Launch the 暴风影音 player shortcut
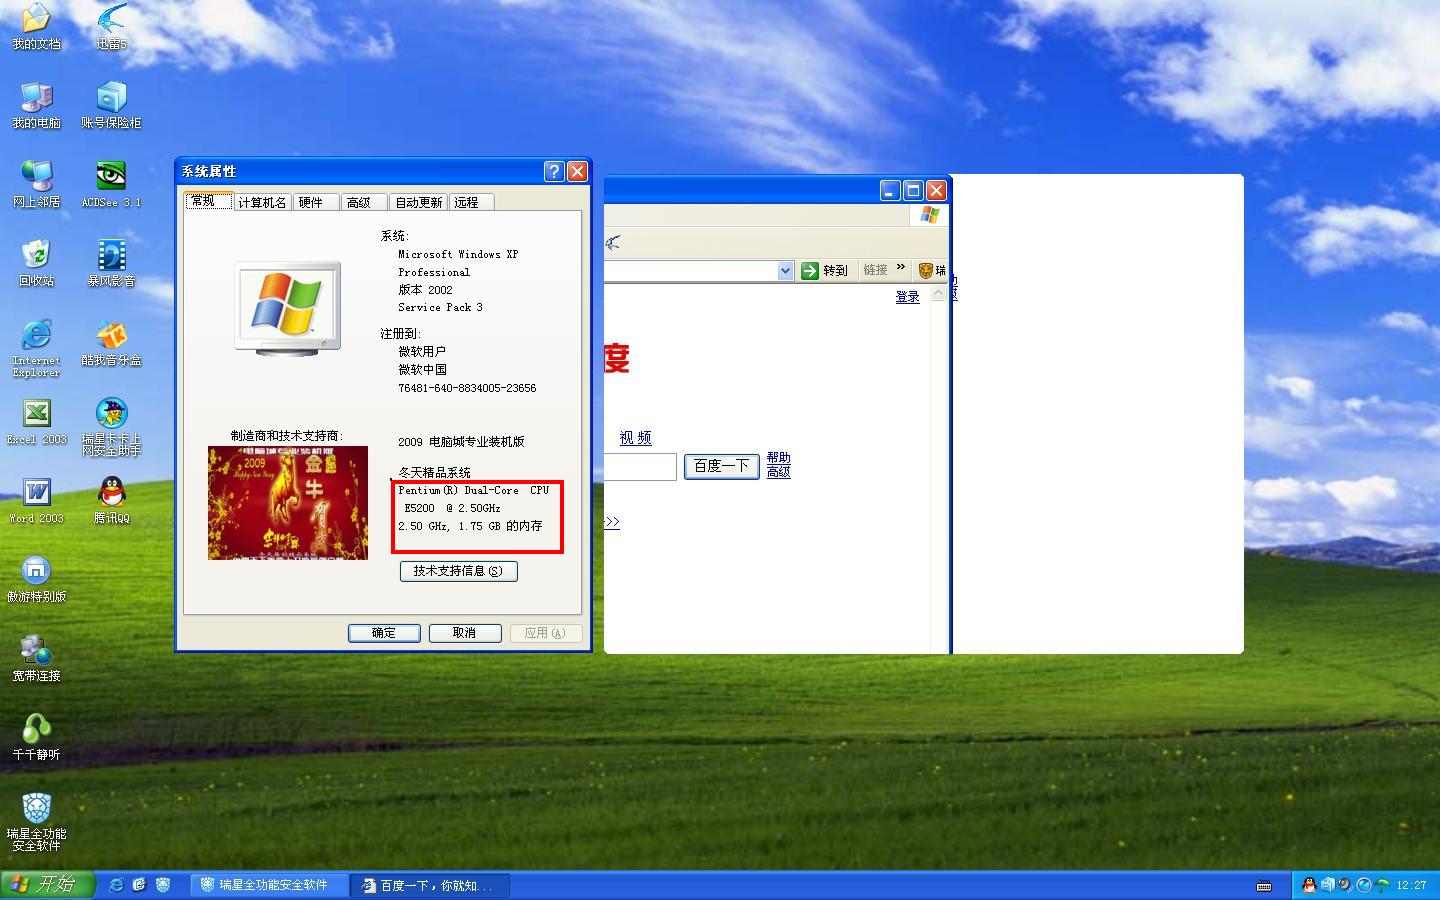Image resolution: width=1440 pixels, height=900 pixels. (111, 263)
